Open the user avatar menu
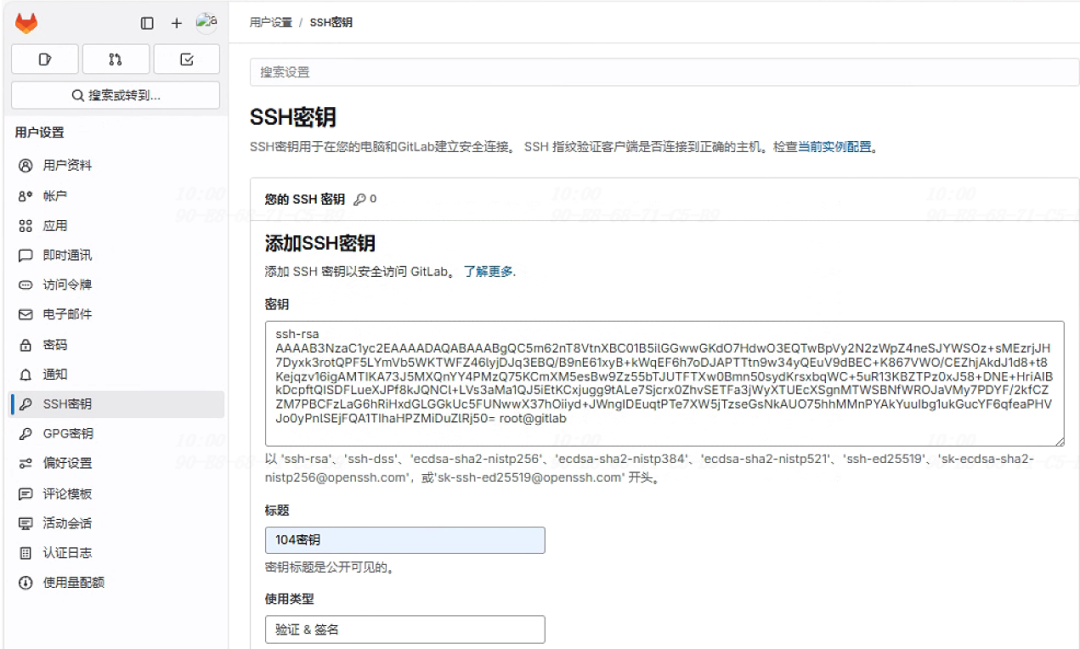This screenshot has width=1080, height=649. tap(207, 22)
